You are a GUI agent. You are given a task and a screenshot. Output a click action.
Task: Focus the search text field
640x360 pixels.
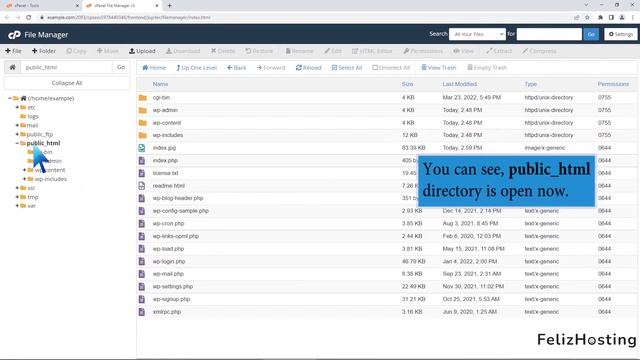[x=549, y=34]
